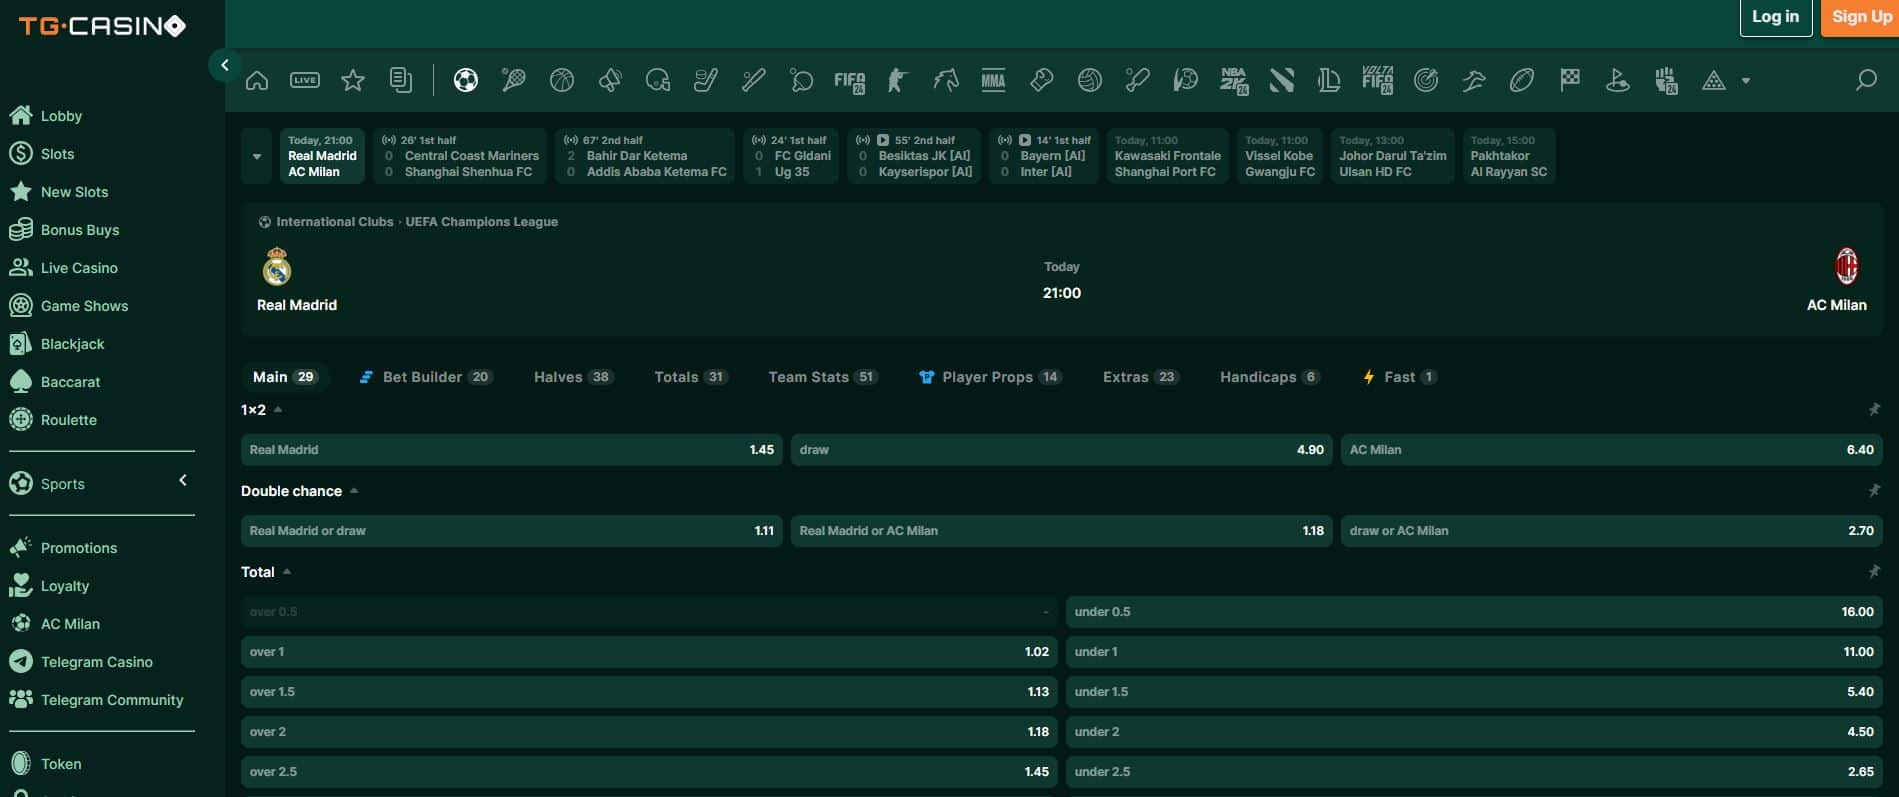Pin the 1×2 market
This screenshot has height=797, width=1899.
point(1874,409)
